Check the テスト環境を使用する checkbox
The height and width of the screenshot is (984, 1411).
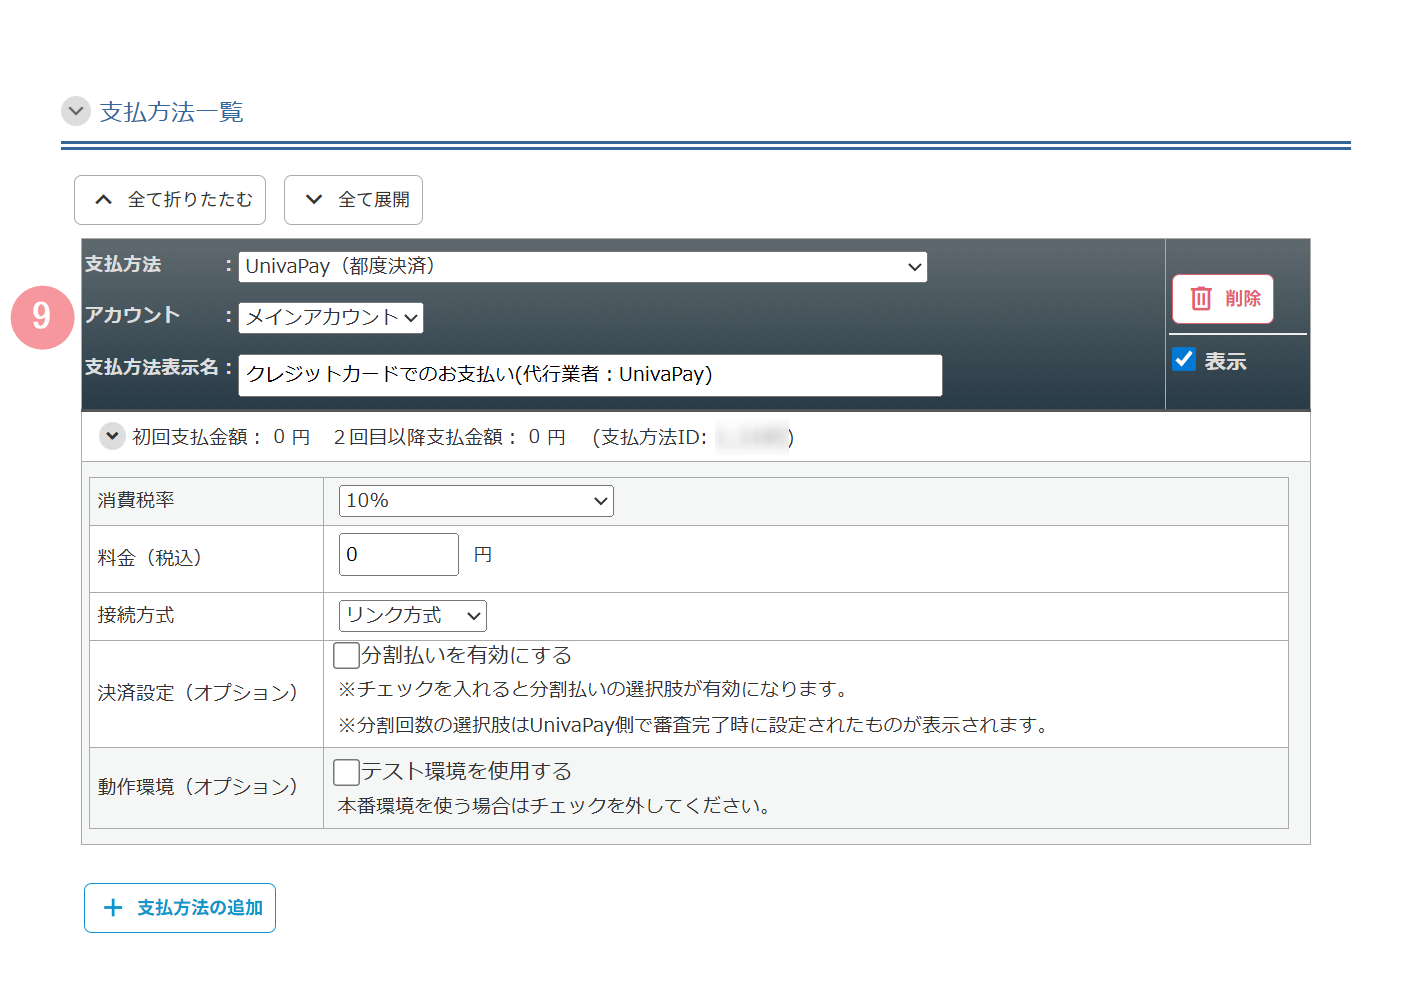(x=346, y=772)
